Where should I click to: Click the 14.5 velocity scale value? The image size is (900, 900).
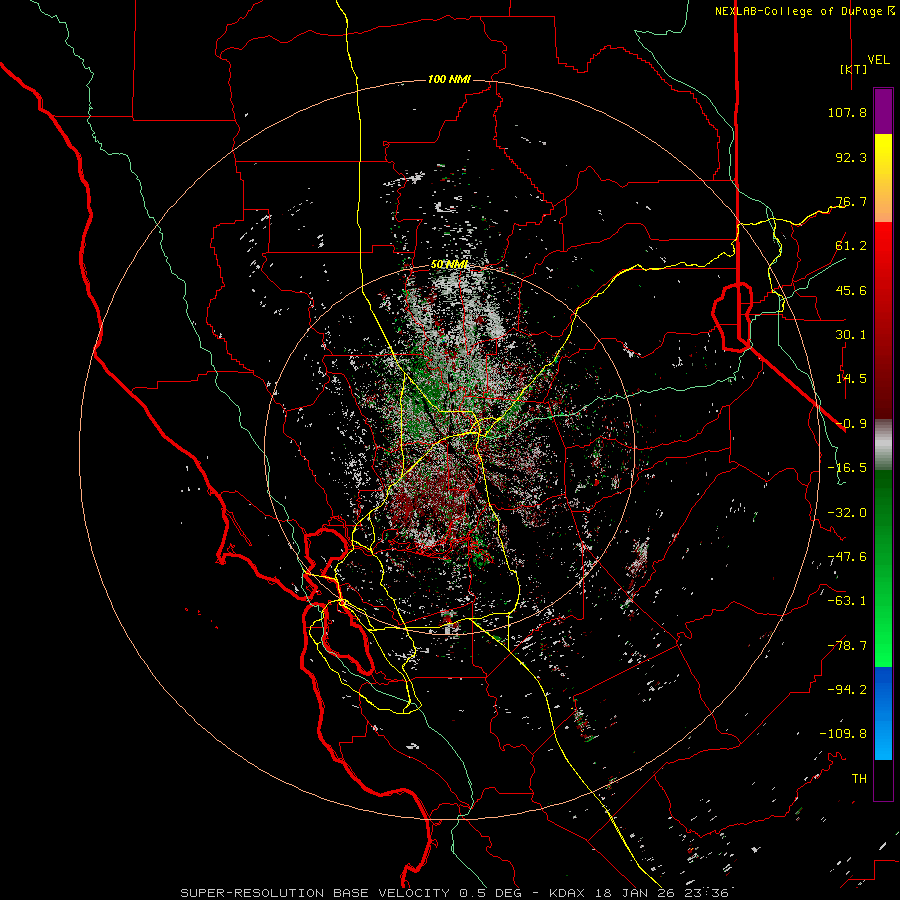coord(851,379)
